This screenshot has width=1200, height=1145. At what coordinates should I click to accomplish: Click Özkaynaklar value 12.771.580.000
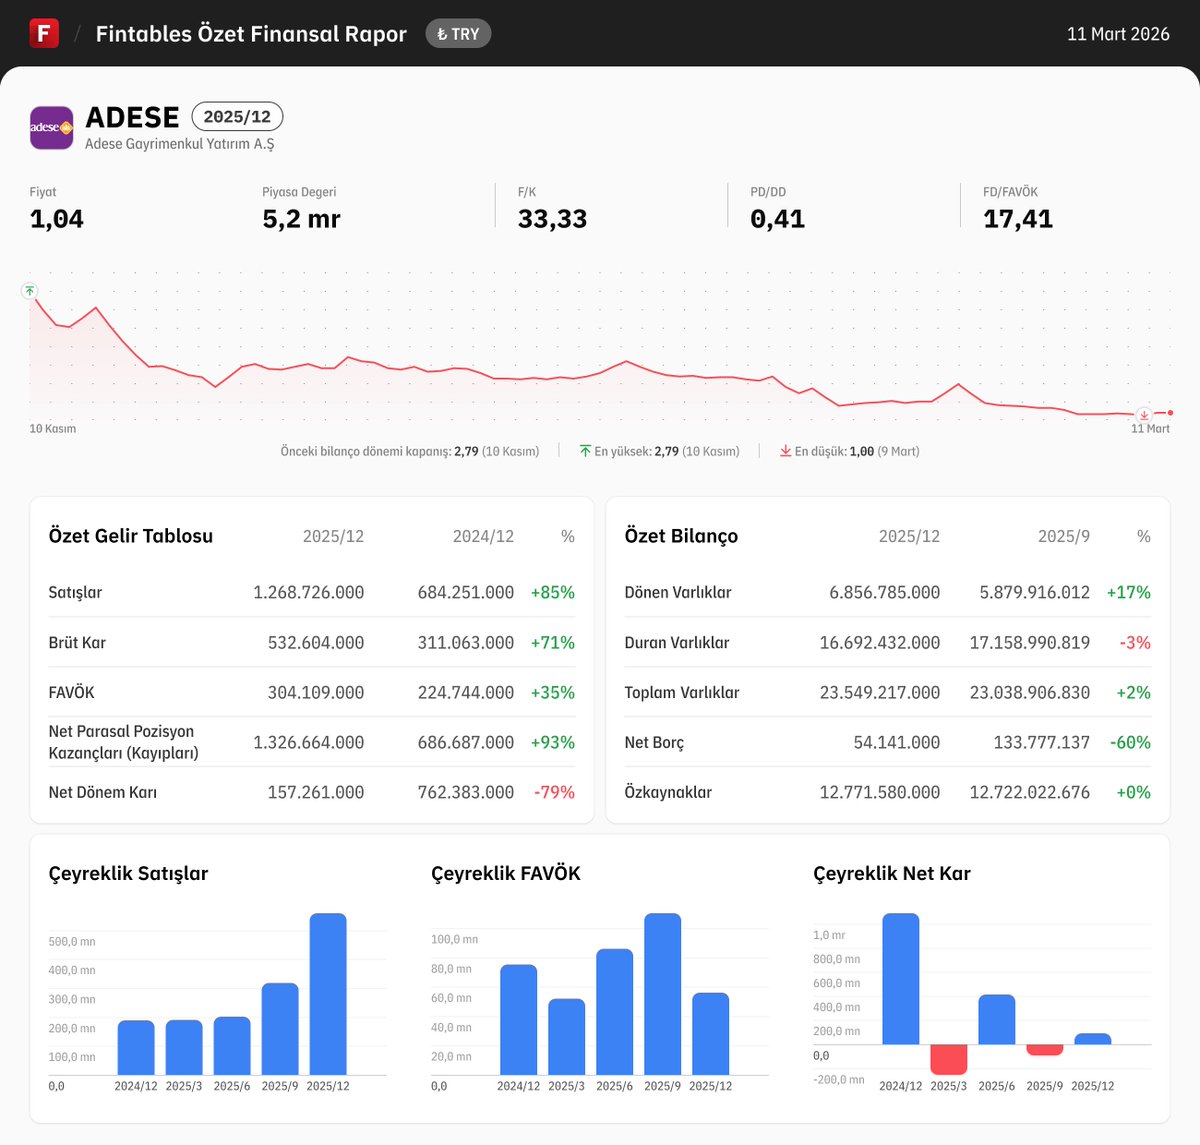(x=880, y=792)
